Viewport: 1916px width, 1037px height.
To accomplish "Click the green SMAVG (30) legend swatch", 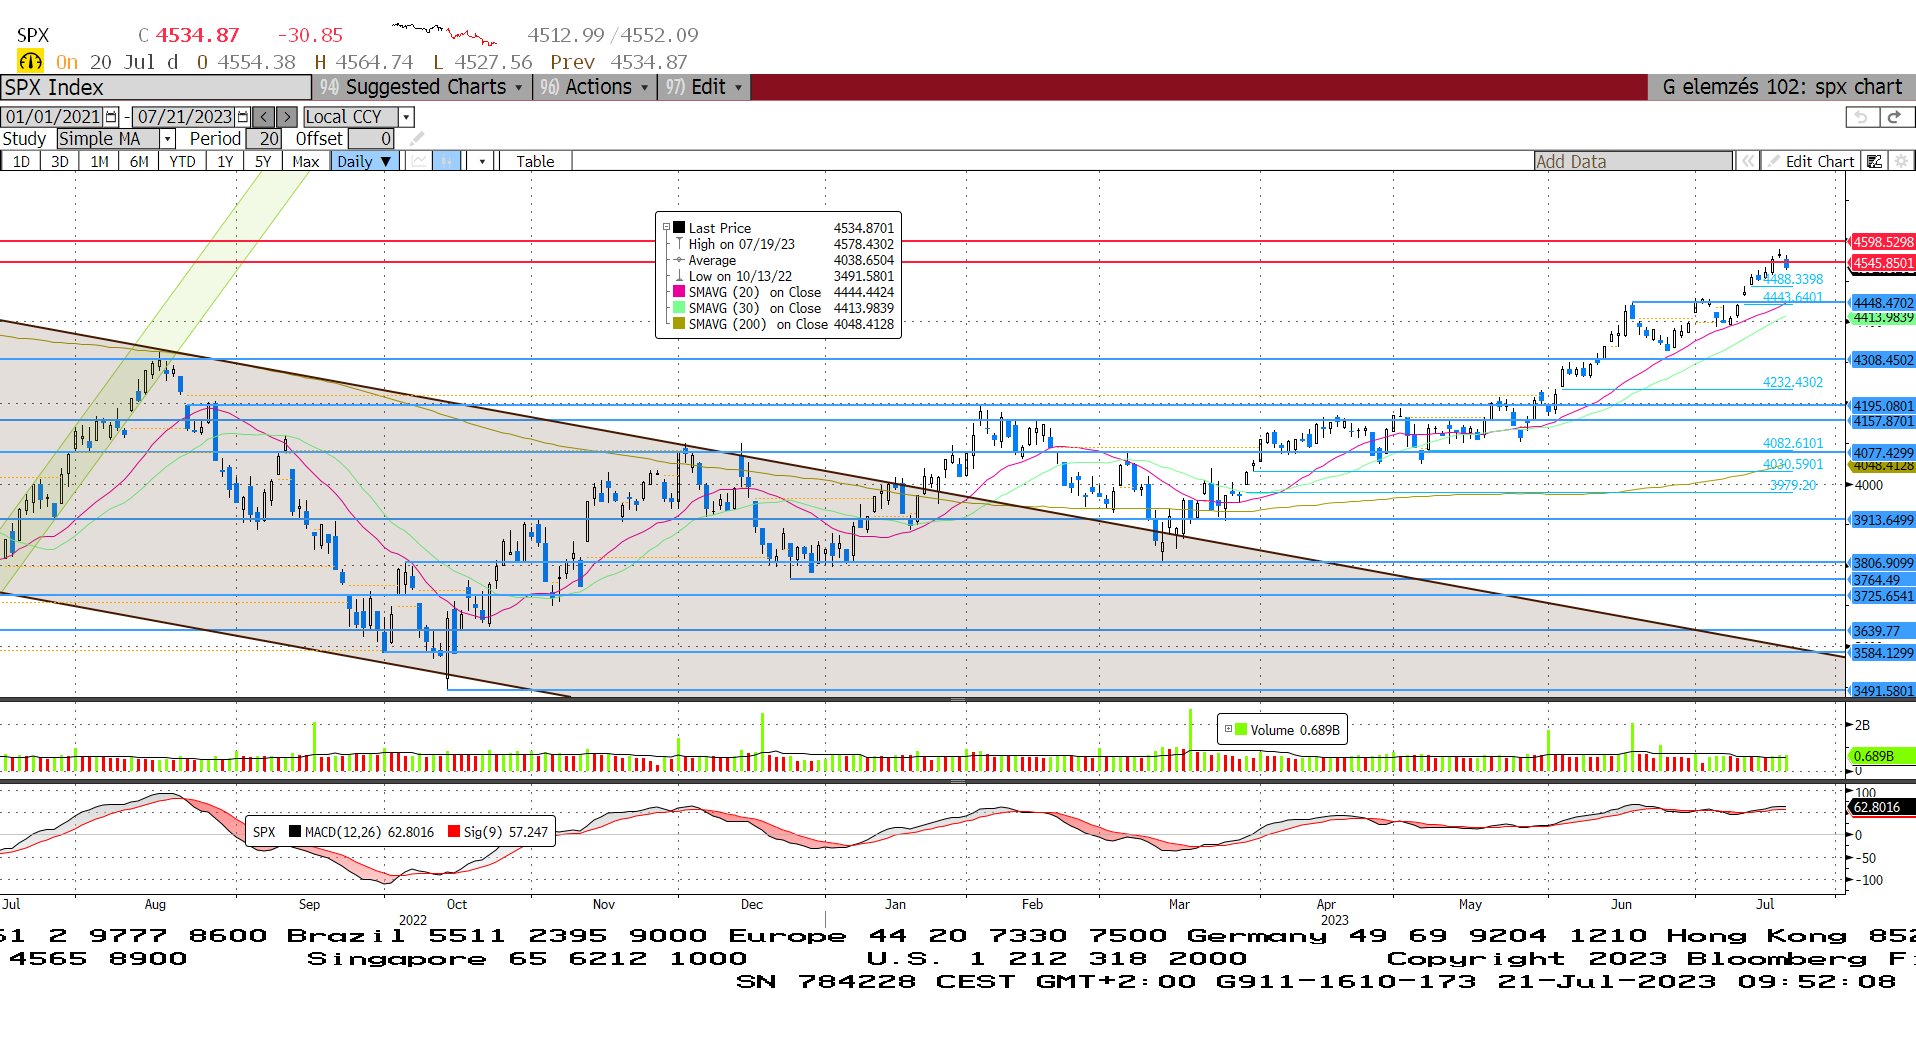I will (x=679, y=308).
